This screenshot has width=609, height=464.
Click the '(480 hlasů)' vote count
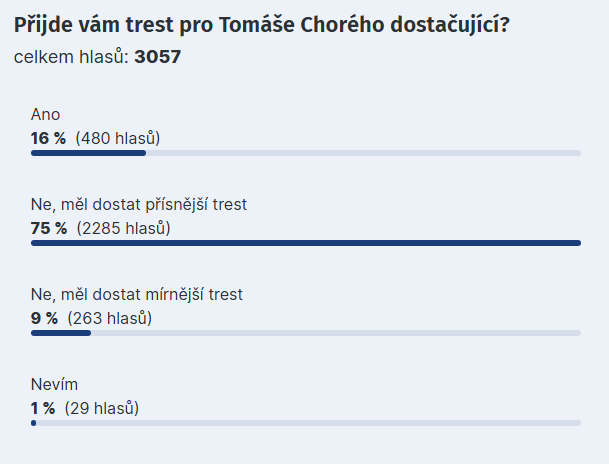click(x=118, y=138)
